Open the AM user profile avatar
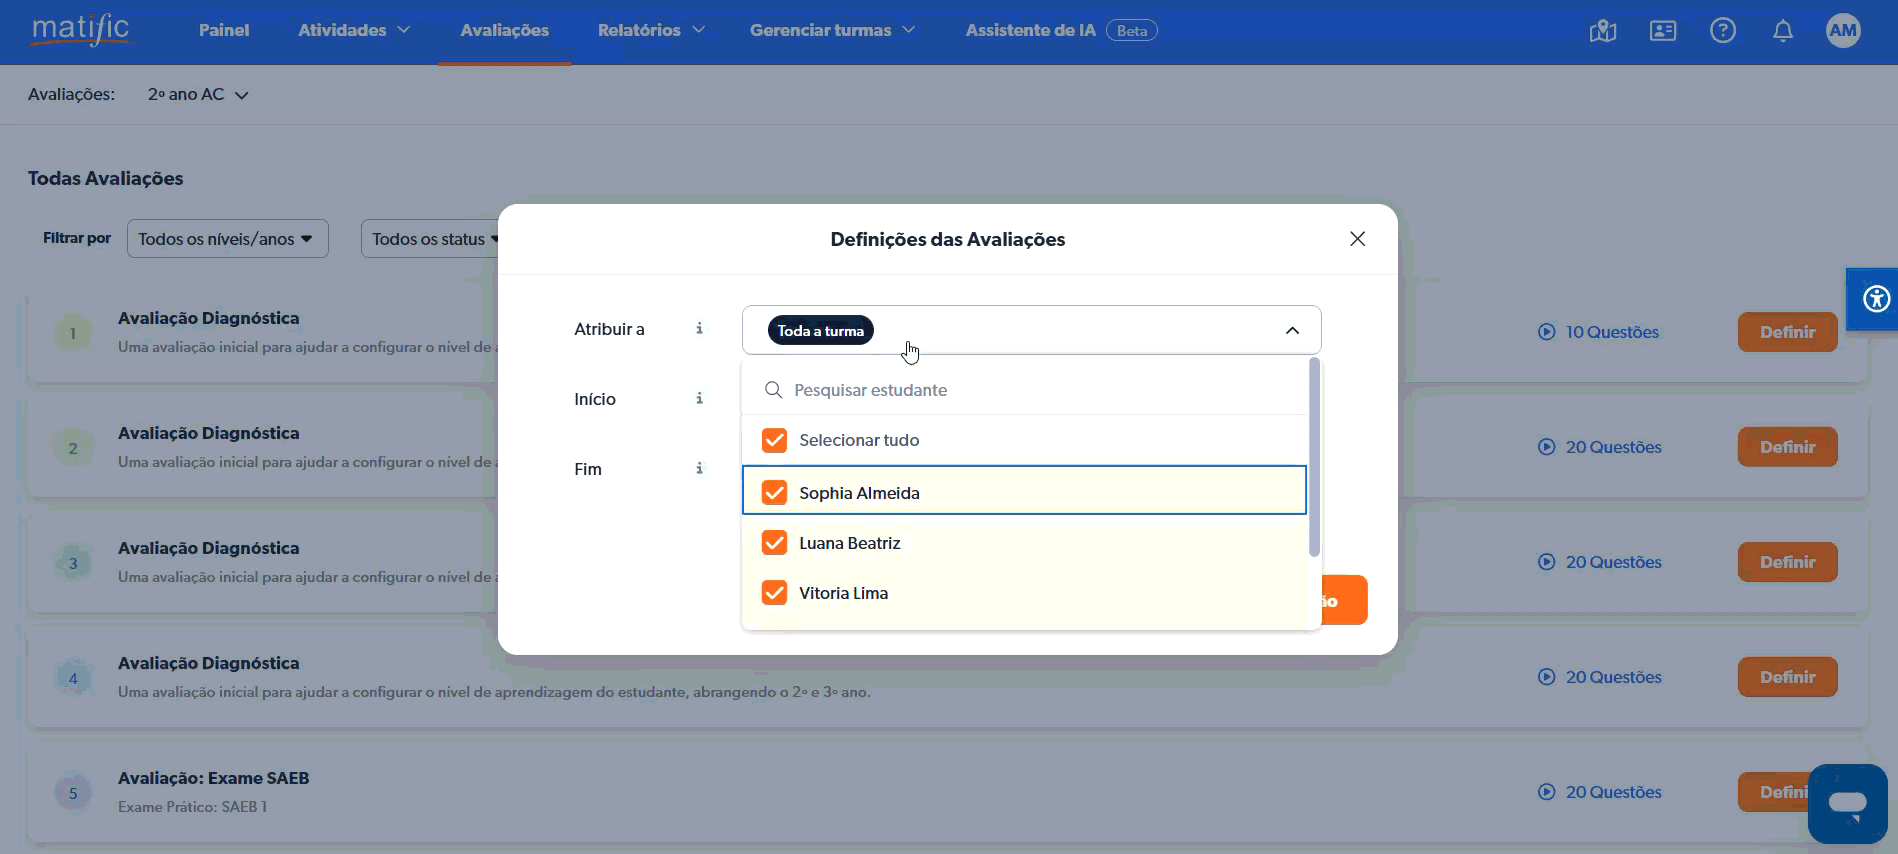Image resolution: width=1898 pixels, height=854 pixels. (x=1842, y=31)
